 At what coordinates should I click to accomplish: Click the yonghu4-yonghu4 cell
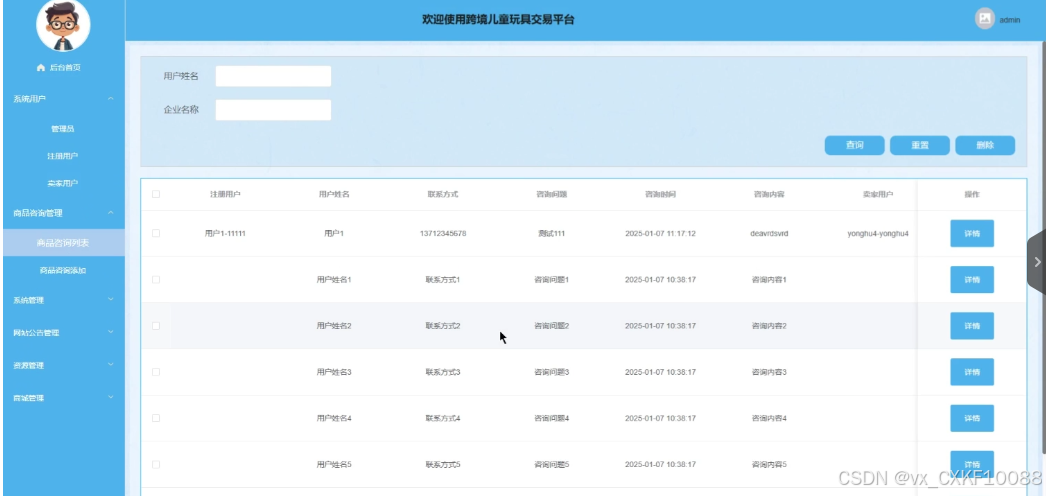point(878,233)
